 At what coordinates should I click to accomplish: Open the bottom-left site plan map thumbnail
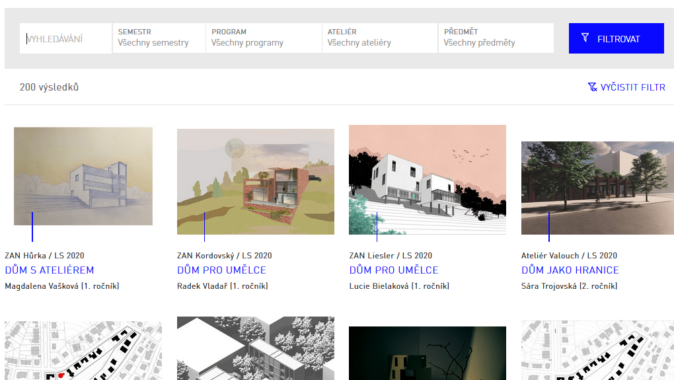tap(83, 350)
